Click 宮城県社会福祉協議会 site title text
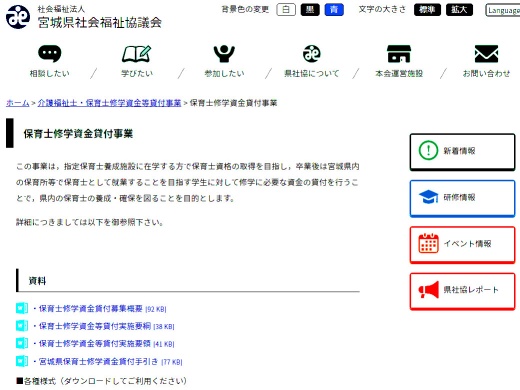Image resolution: width=520 pixels, height=390 pixels. pyautogui.click(x=100, y=22)
